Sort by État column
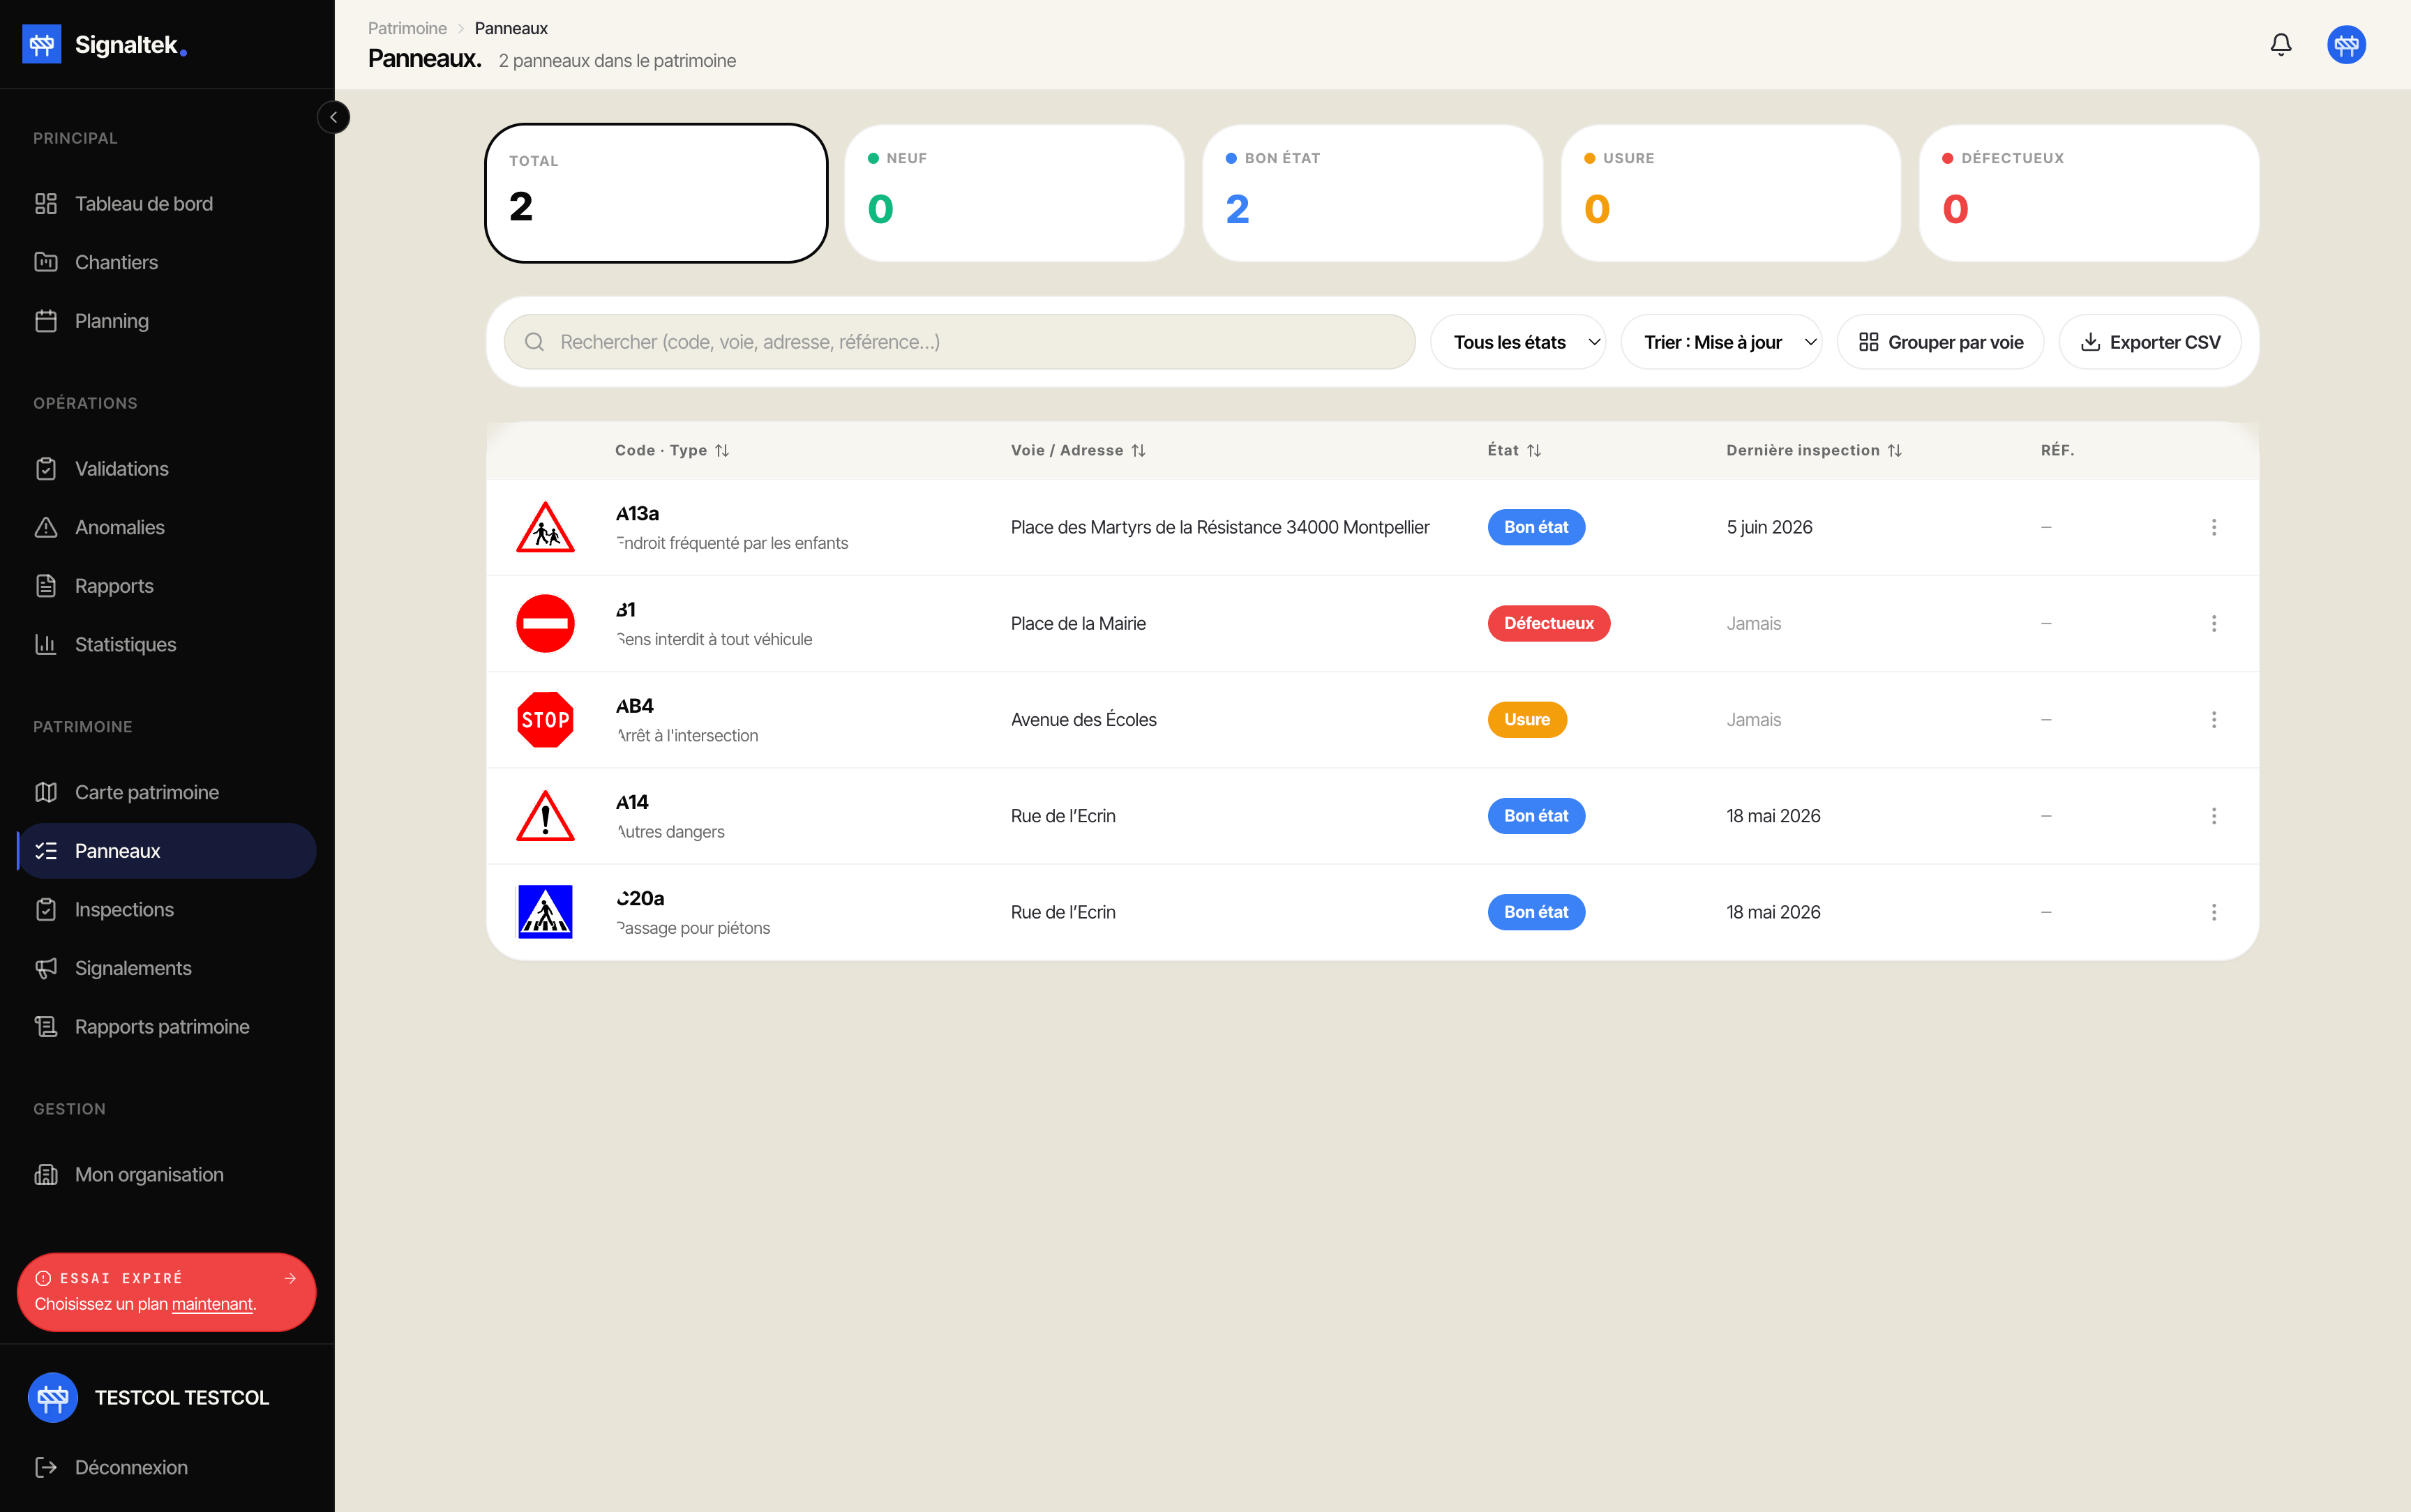 1514,451
